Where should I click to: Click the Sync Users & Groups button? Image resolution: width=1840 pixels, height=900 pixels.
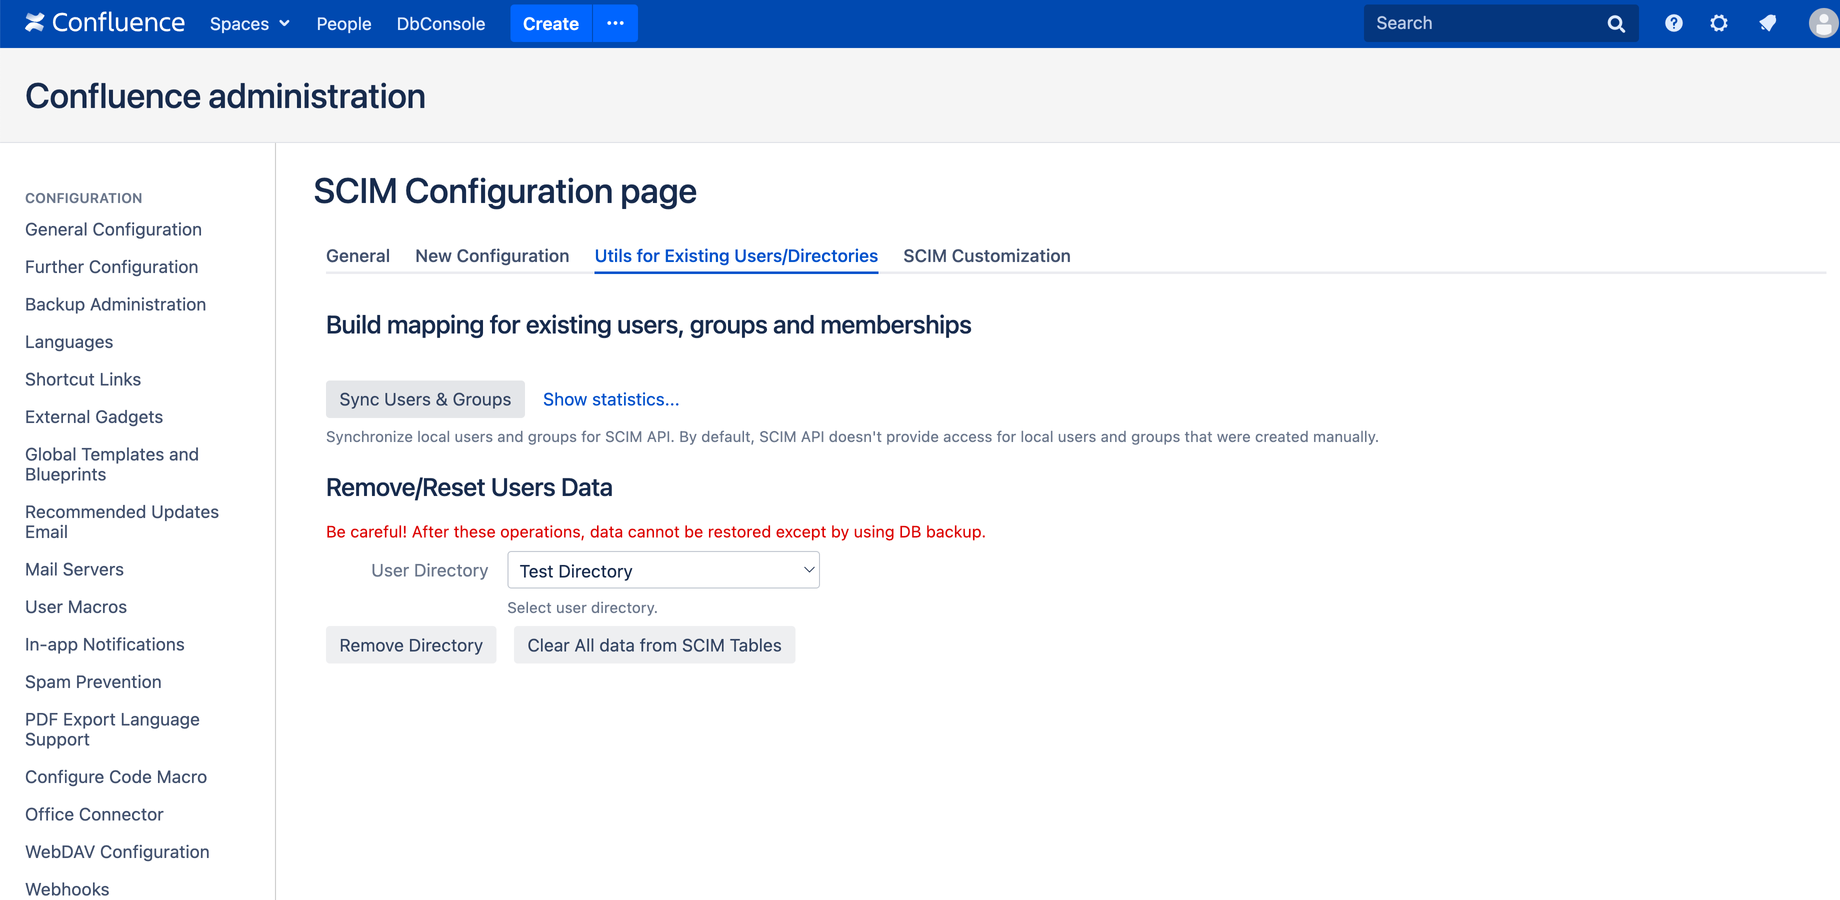(x=425, y=399)
